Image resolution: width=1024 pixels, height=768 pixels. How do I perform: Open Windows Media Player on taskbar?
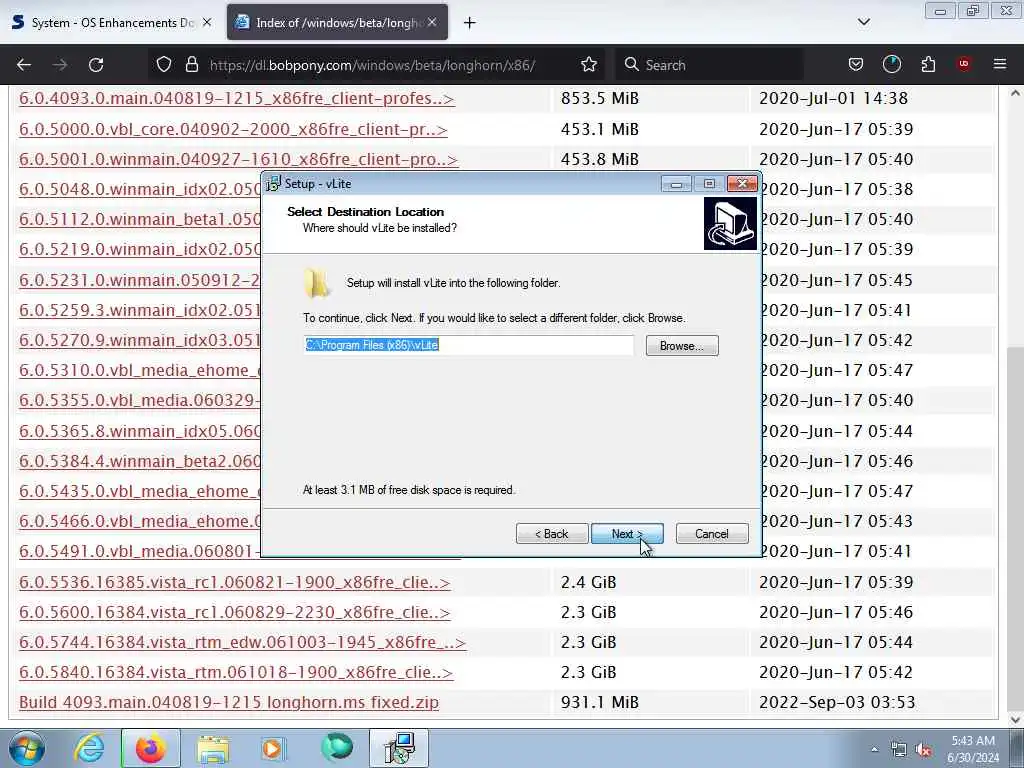click(273, 748)
